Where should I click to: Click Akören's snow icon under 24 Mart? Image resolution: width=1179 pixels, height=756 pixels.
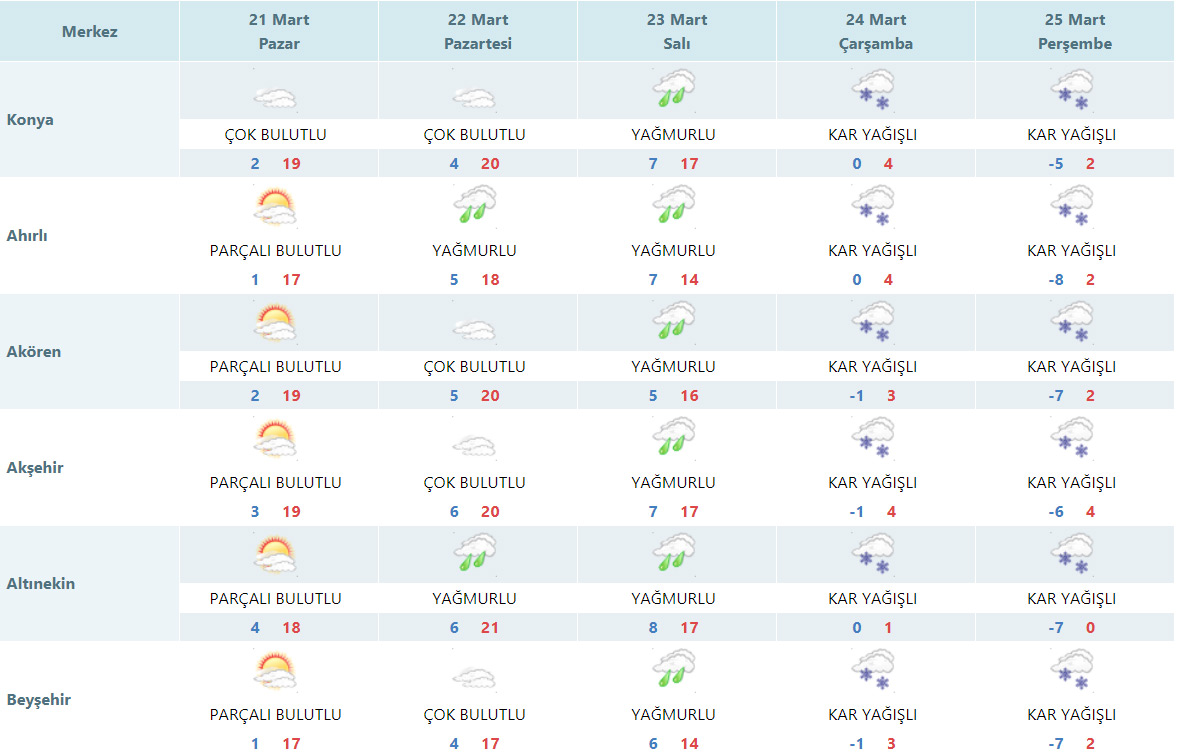click(x=873, y=323)
